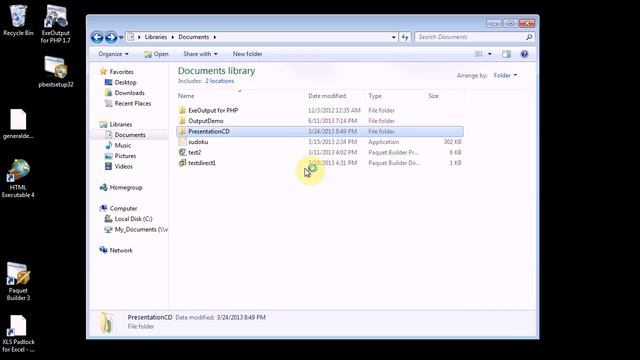
Task: Click the search magnifier icon
Action: [529, 37]
